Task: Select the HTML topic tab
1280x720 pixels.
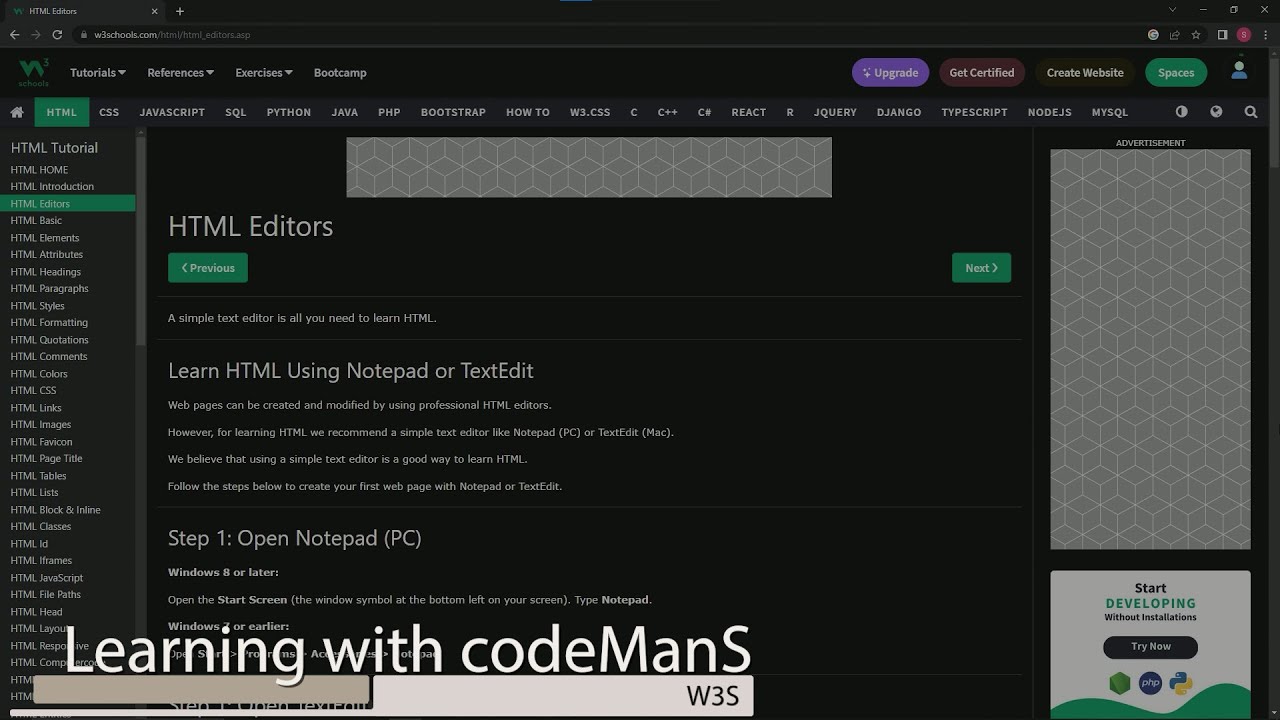Action: [61, 112]
